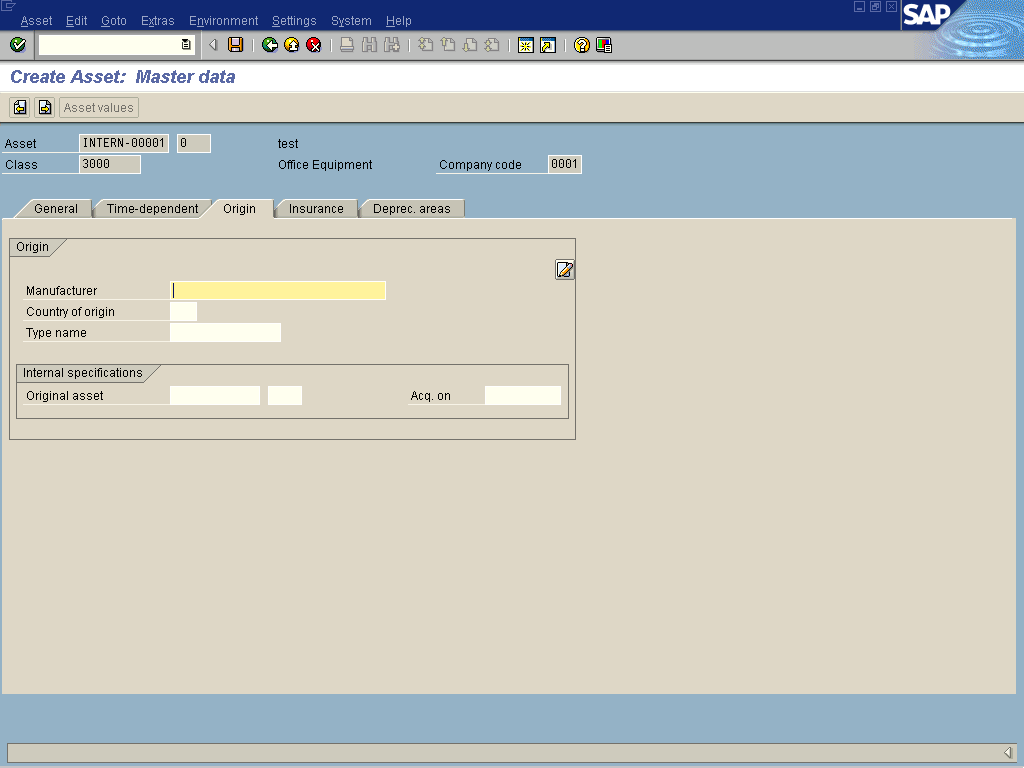The image size is (1024, 768).
Task: Open the long text editor icon in Origin
Action: (565, 269)
